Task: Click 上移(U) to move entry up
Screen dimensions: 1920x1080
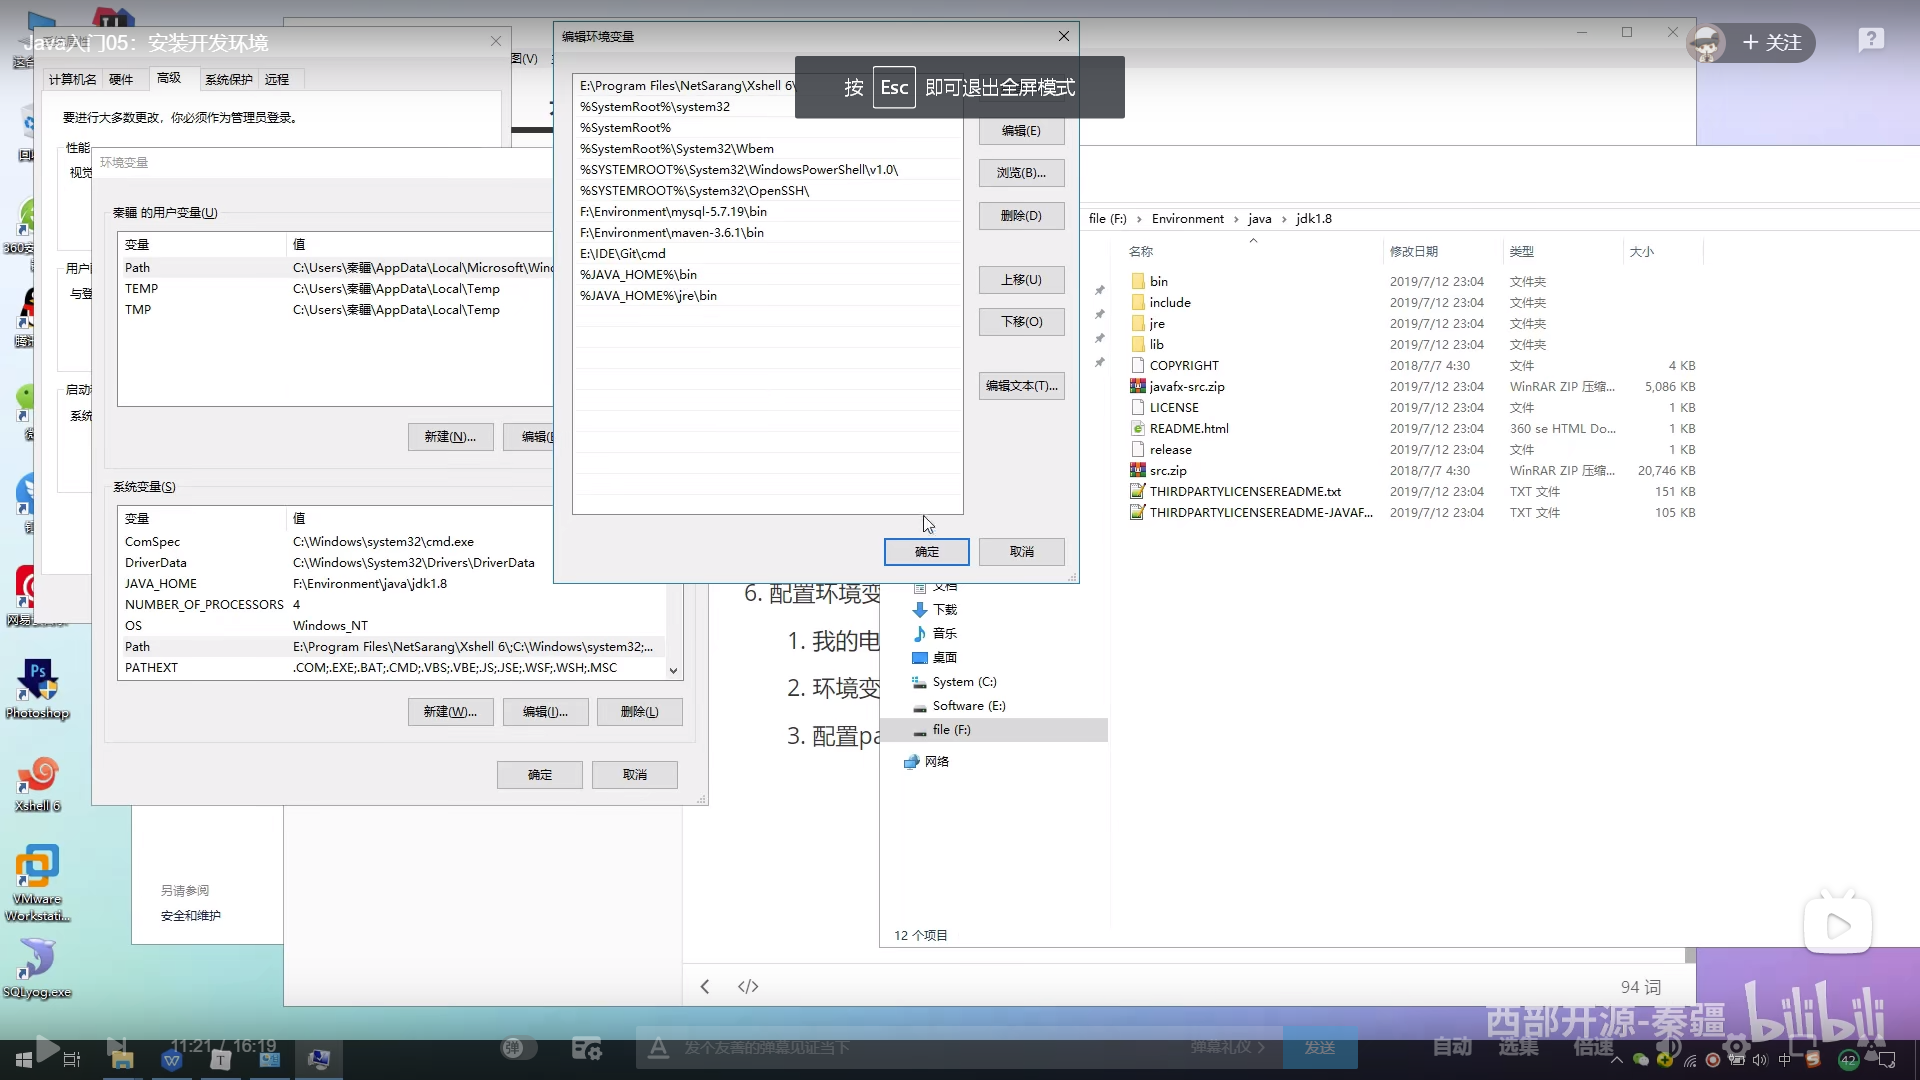Action: pos(1021,280)
